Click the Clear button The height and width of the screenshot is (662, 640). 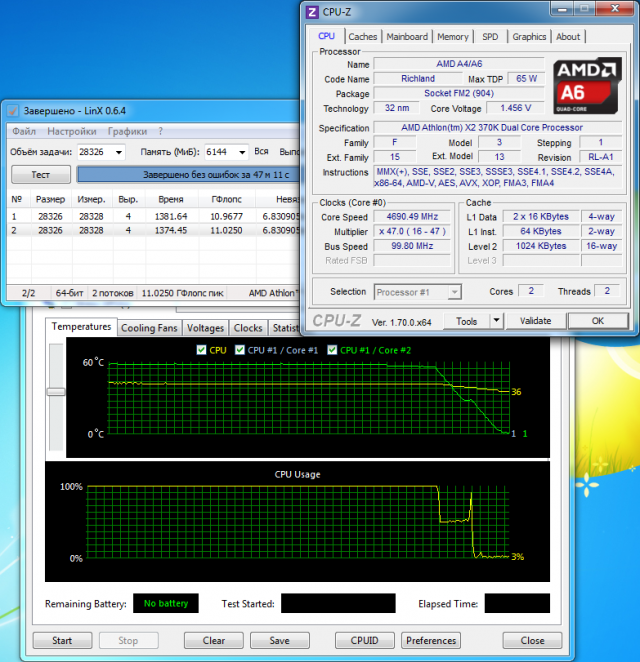click(214, 640)
